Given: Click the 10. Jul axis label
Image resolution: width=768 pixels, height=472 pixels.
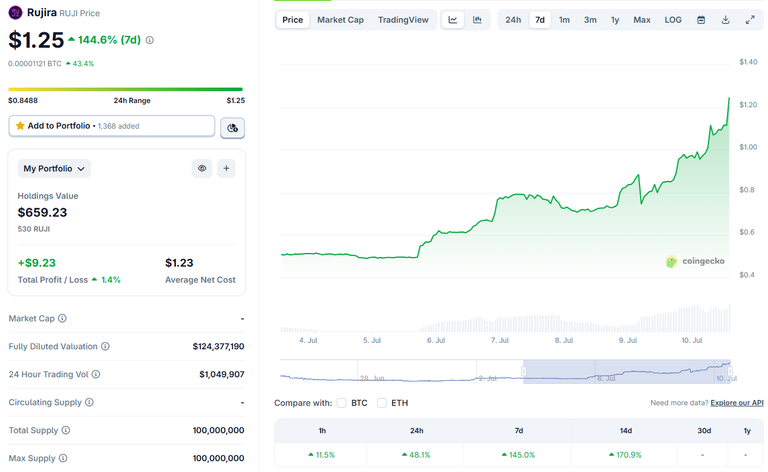Looking at the screenshot, I should click(692, 340).
